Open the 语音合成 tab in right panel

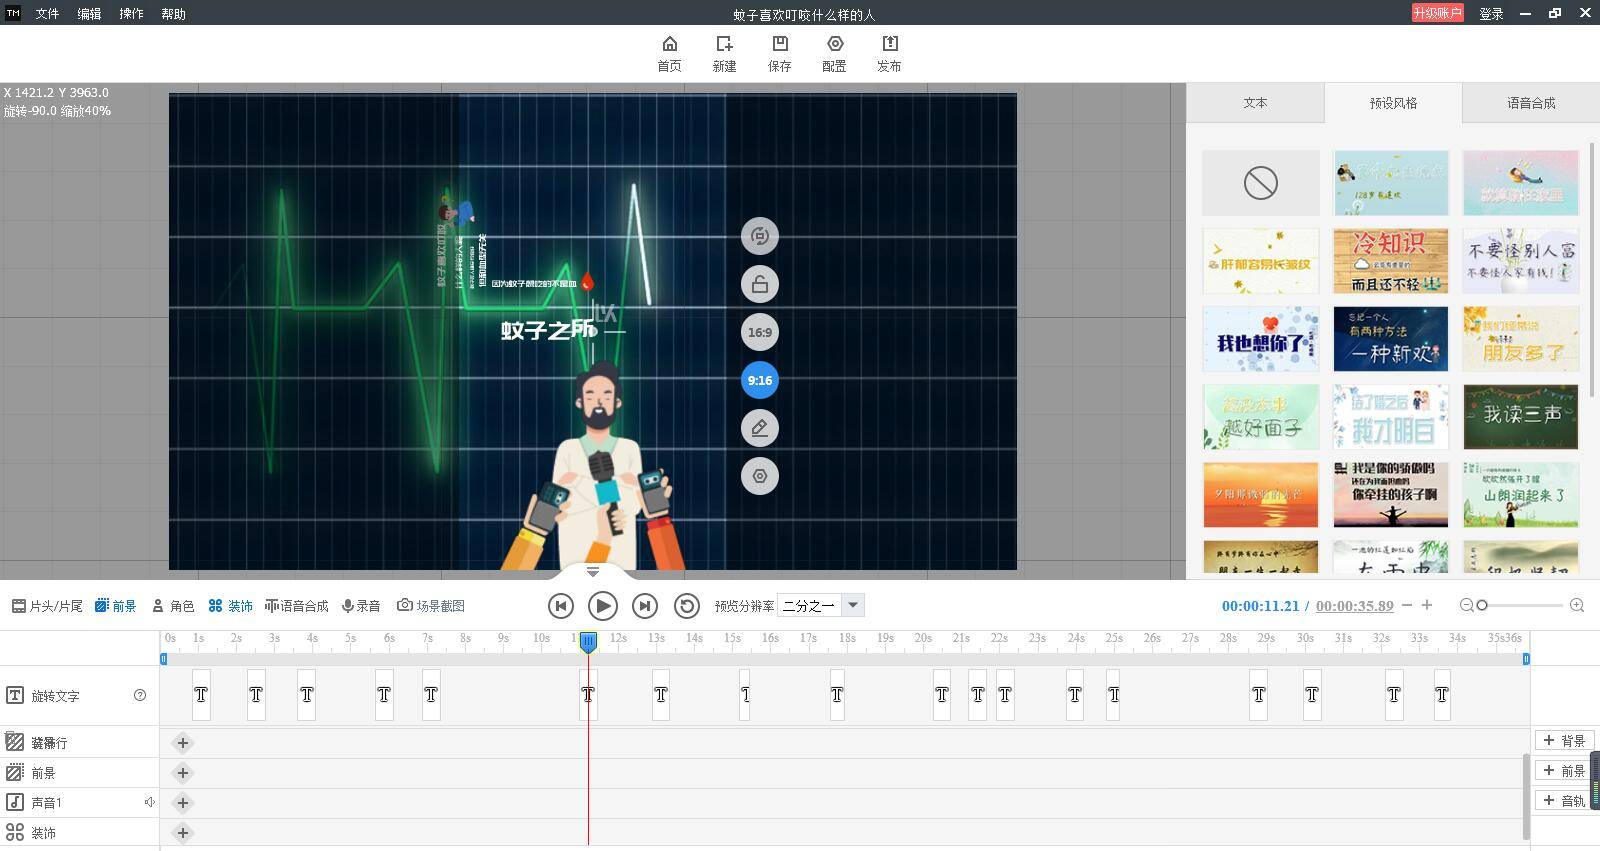click(1531, 102)
